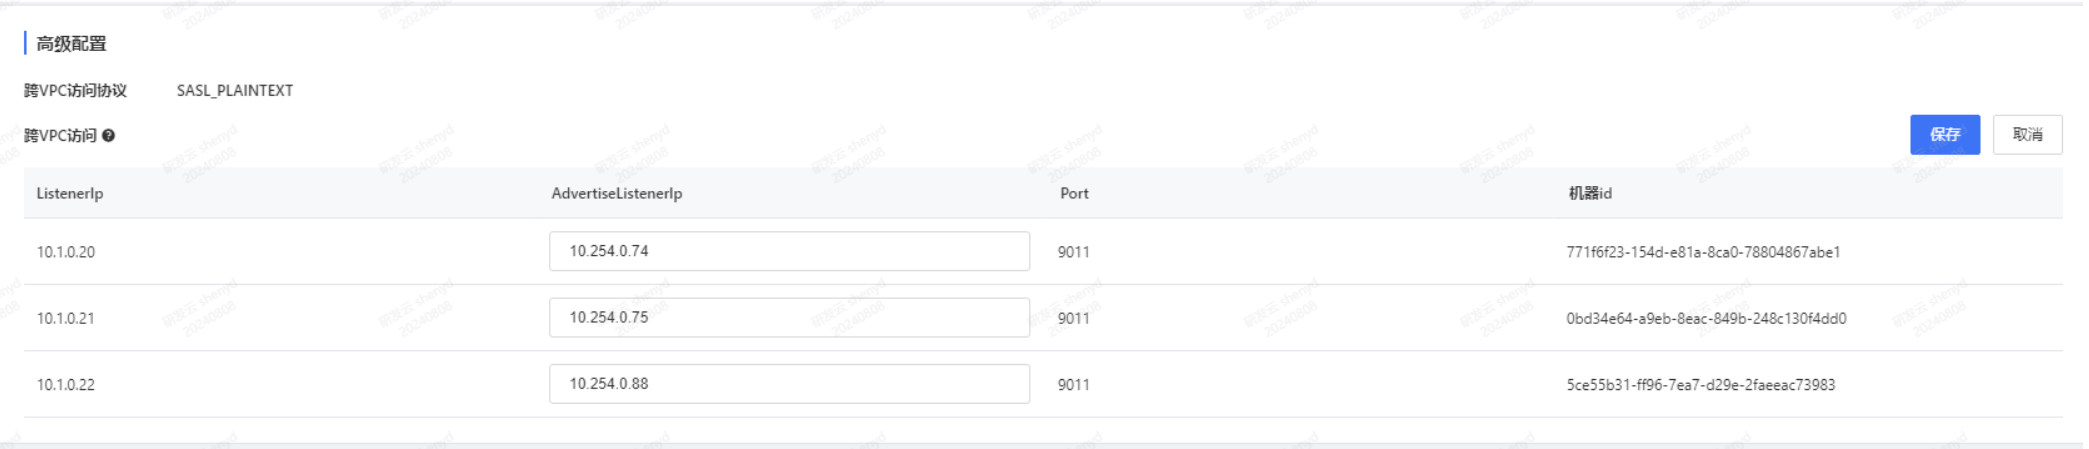The height and width of the screenshot is (449, 2089).
Task: Click the ListenerIp cell 10.1.0.21
Action: point(66,318)
